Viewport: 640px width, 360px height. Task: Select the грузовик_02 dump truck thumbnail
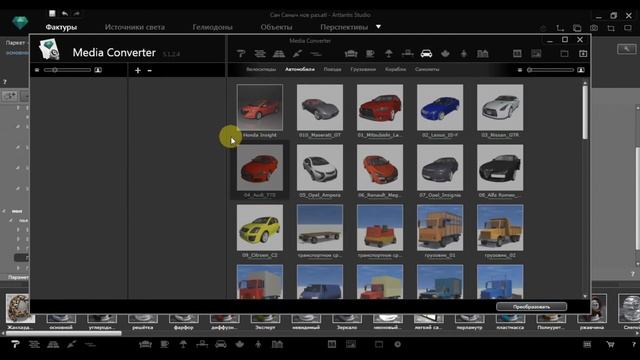[500, 227]
